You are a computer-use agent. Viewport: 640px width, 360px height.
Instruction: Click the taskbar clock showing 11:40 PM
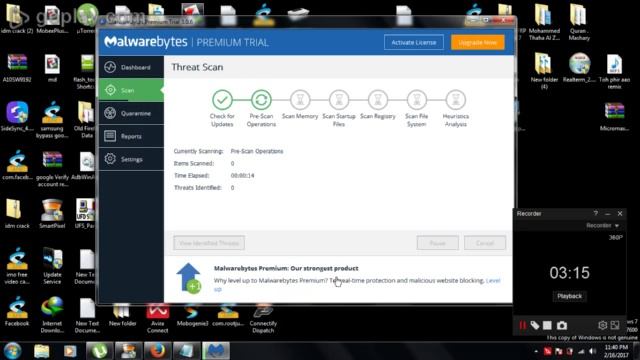point(616,351)
